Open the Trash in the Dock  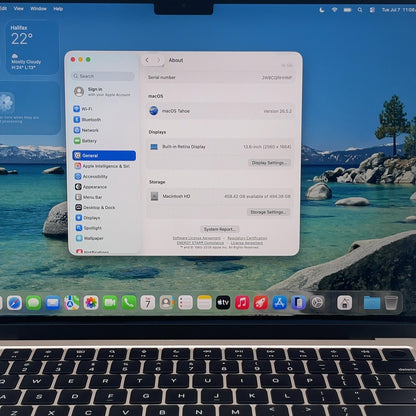(x=391, y=303)
